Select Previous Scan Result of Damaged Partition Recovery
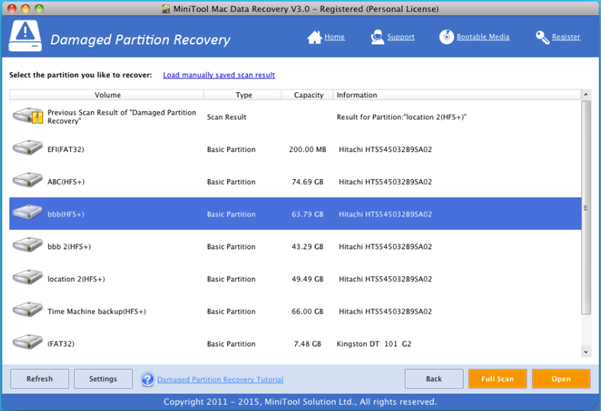Screen dimensions: 601x411 pyautogui.click(x=122, y=117)
